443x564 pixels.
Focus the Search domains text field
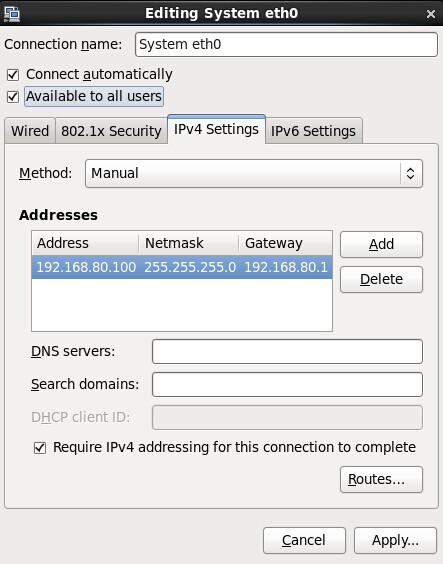pos(287,385)
